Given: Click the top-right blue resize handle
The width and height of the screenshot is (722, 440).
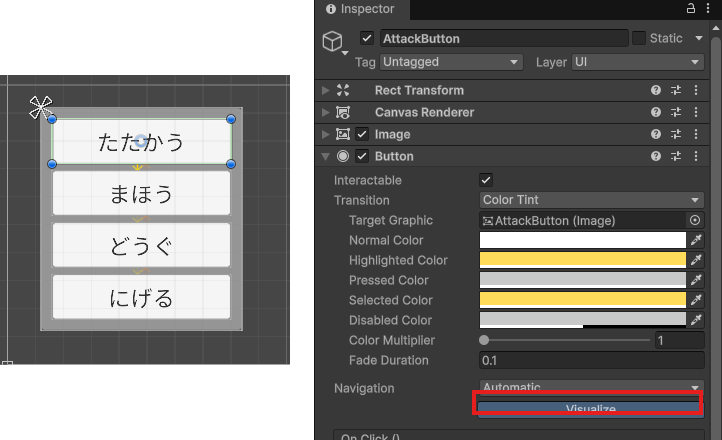Looking at the screenshot, I should (231, 119).
